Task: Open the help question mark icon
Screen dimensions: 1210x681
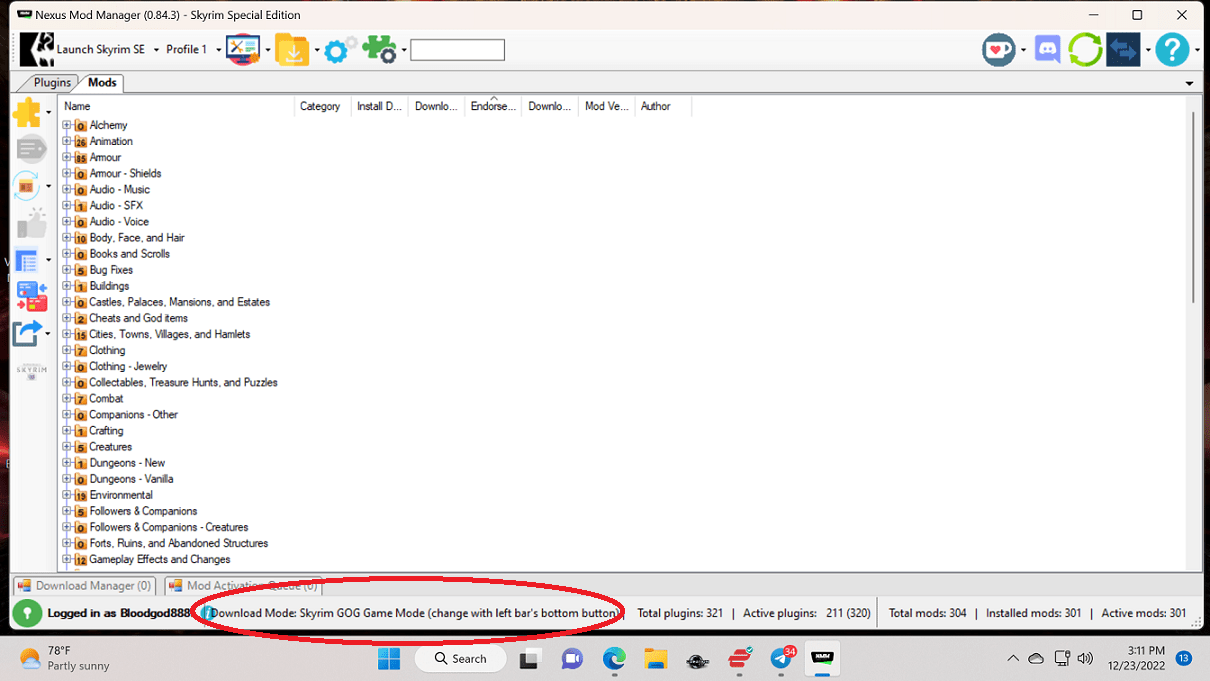Action: (x=1172, y=49)
